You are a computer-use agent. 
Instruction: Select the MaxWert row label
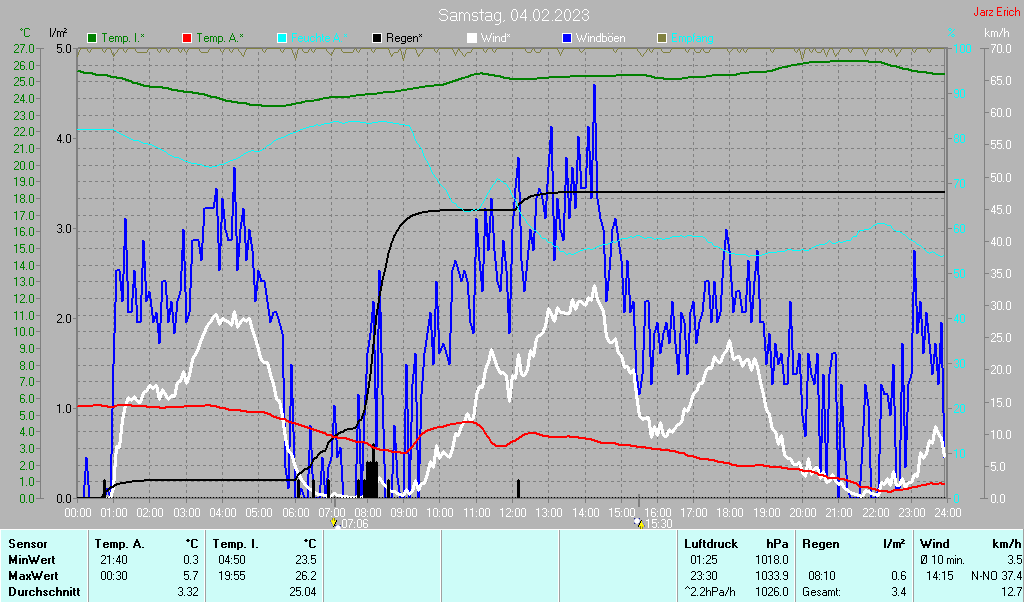33,576
